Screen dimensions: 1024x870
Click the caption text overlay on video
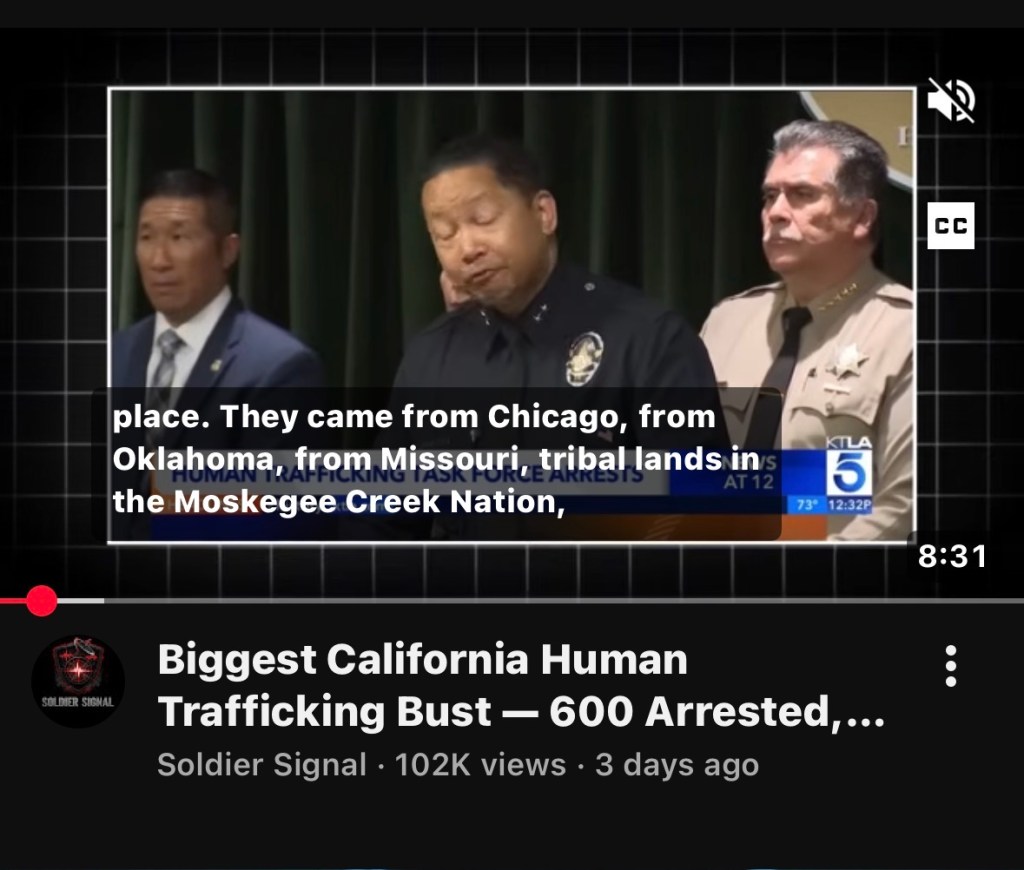436,460
